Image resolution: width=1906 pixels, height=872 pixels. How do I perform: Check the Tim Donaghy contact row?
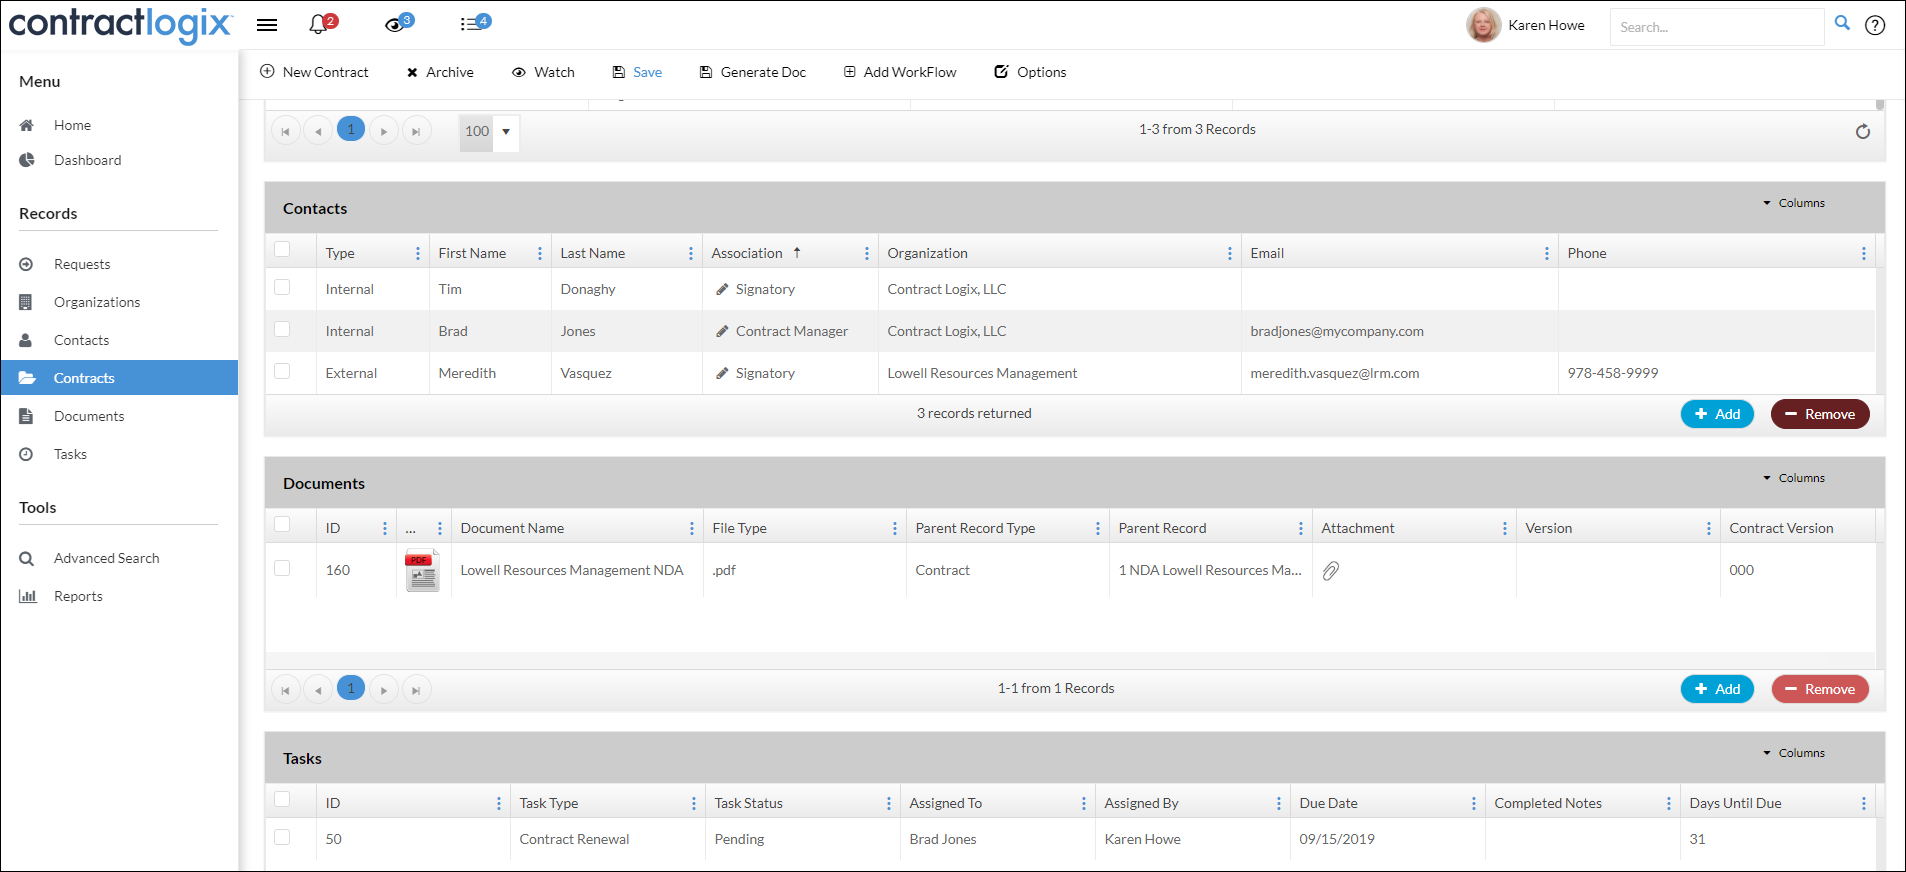click(282, 287)
